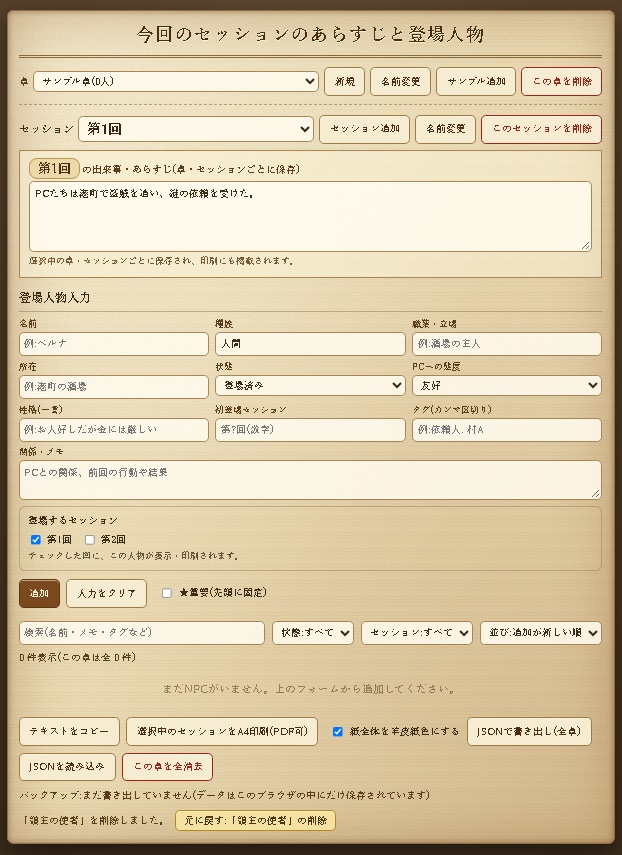This screenshot has height=855, width=622.
Task: Click the タグ(カンマ区切り) input field
Action: click(507, 430)
